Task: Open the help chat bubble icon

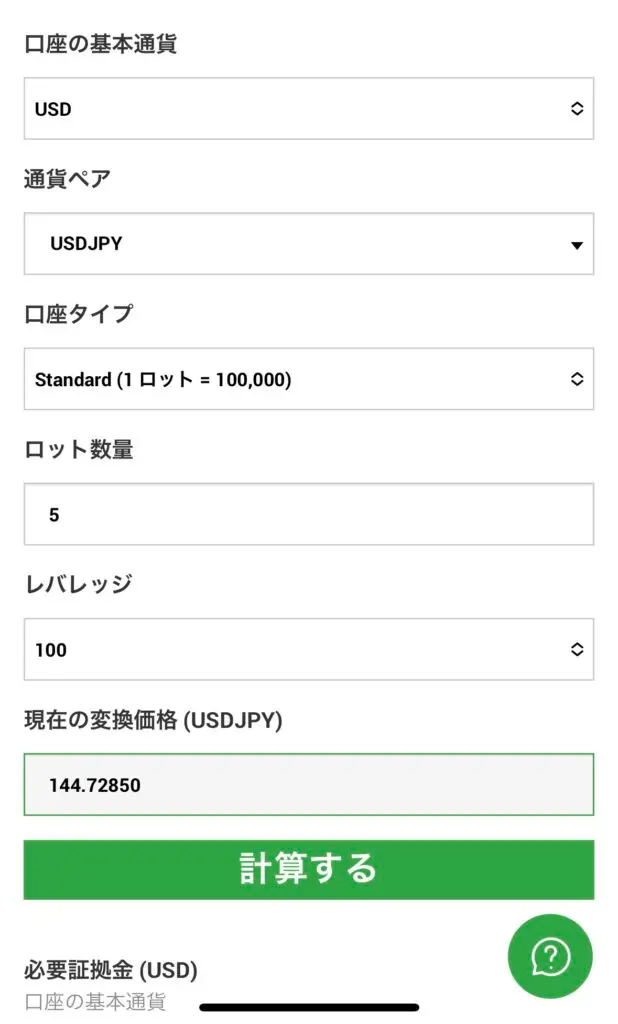Action: [x=550, y=957]
